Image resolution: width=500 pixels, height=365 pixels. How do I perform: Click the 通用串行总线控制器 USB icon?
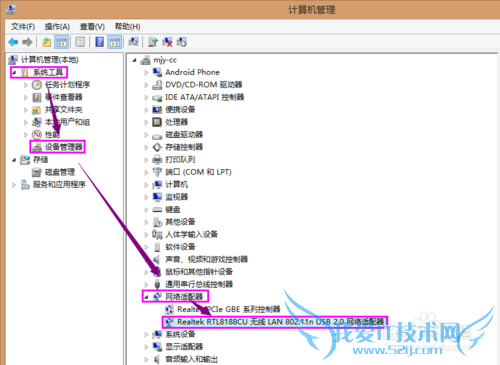tap(157, 284)
